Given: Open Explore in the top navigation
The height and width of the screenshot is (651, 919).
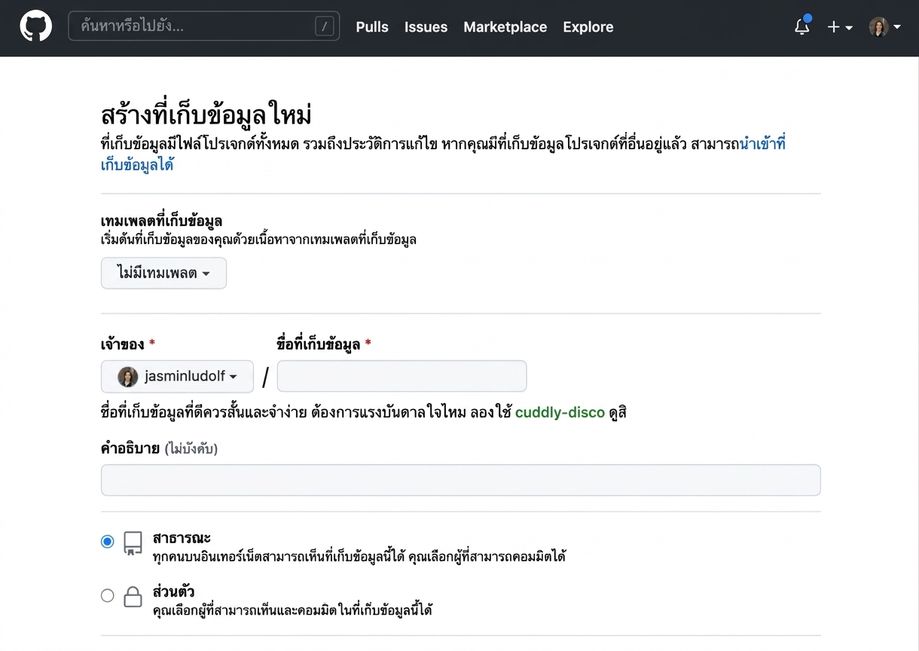Looking at the screenshot, I should pos(588,27).
